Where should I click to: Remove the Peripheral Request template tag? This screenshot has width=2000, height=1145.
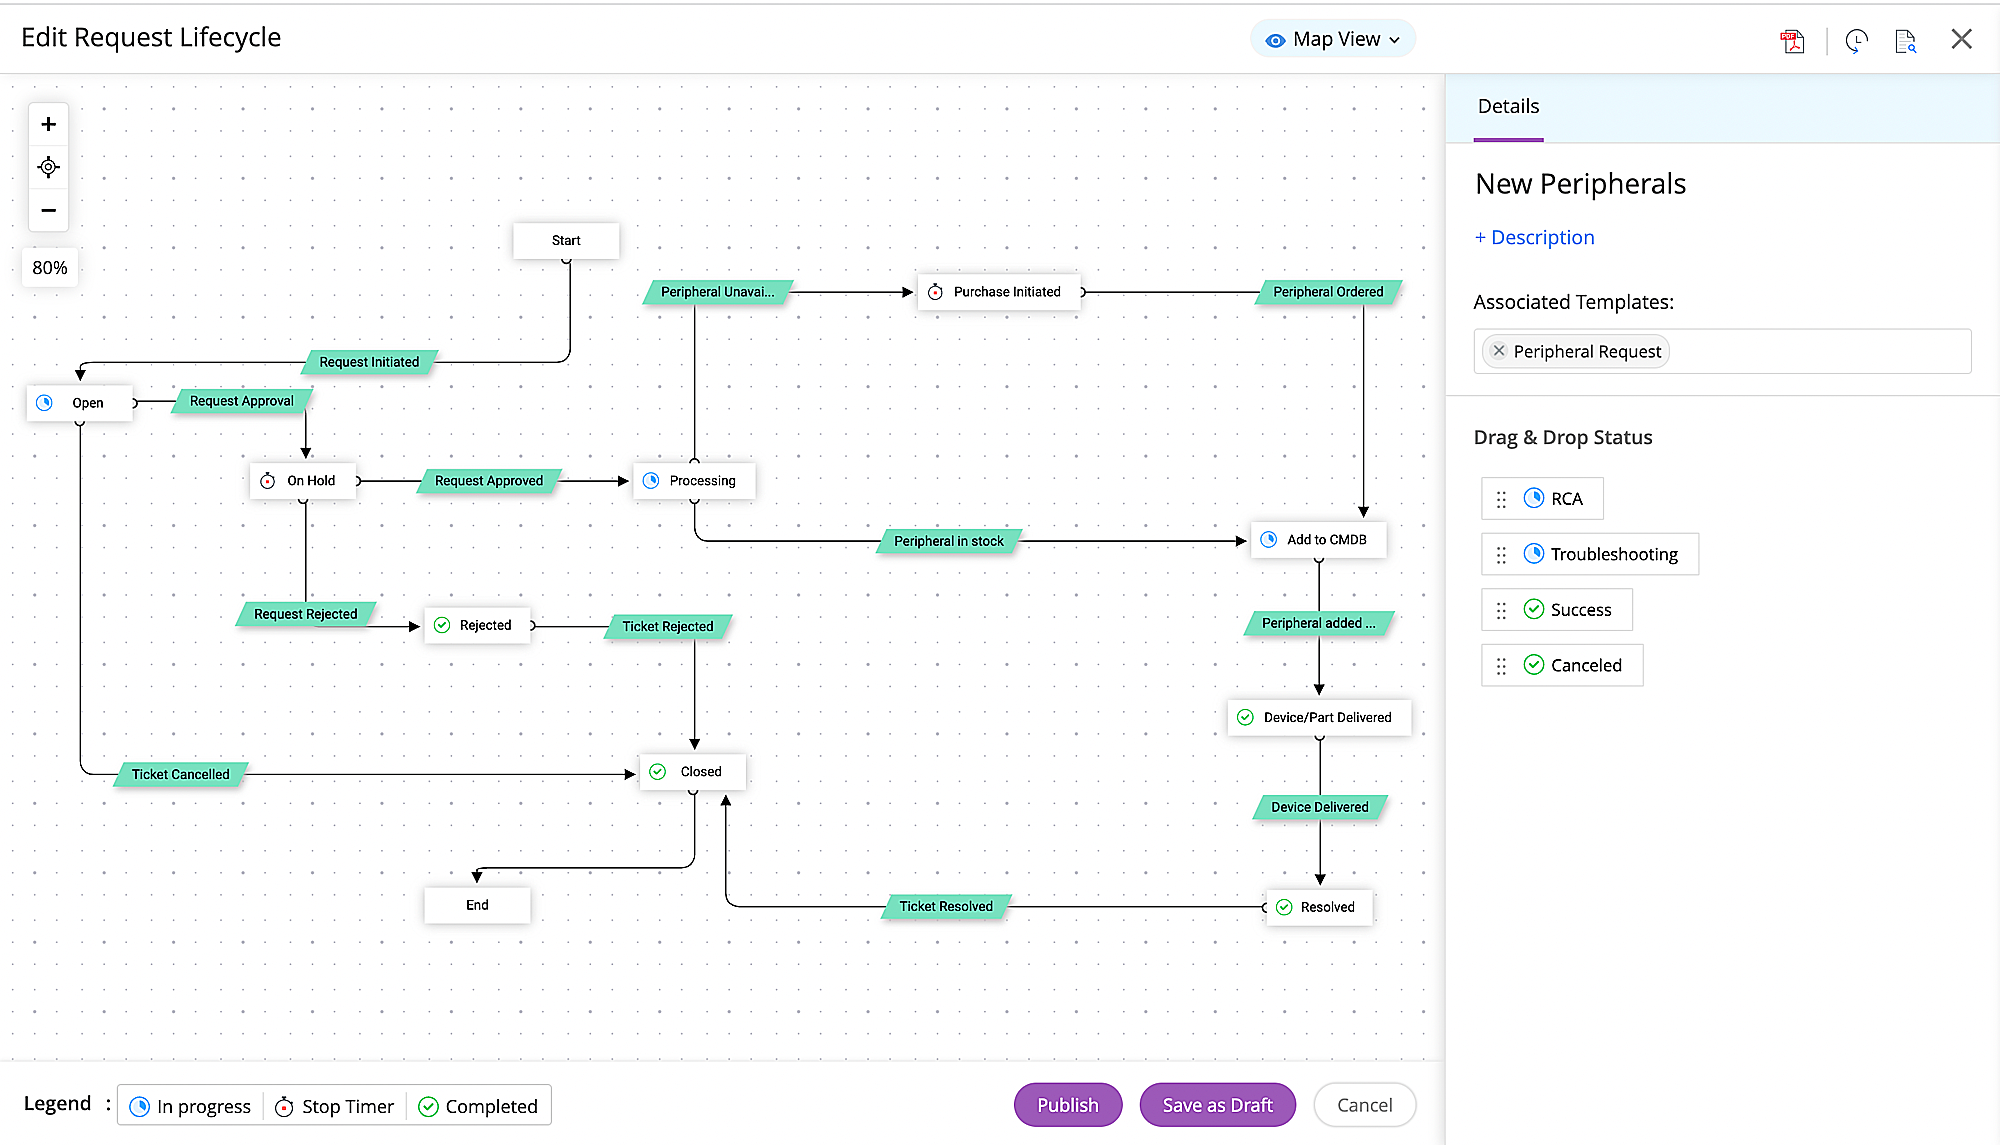tap(1498, 351)
